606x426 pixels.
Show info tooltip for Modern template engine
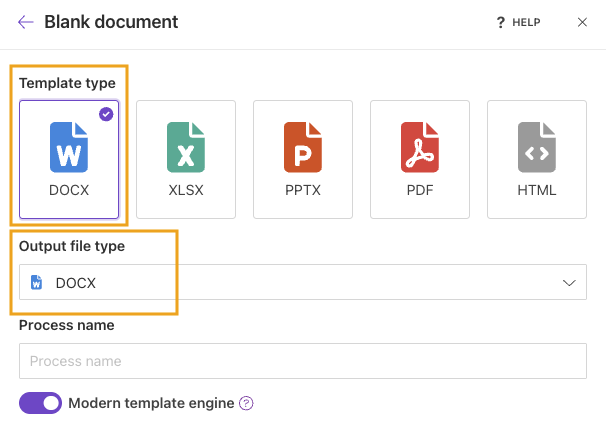tap(246, 403)
